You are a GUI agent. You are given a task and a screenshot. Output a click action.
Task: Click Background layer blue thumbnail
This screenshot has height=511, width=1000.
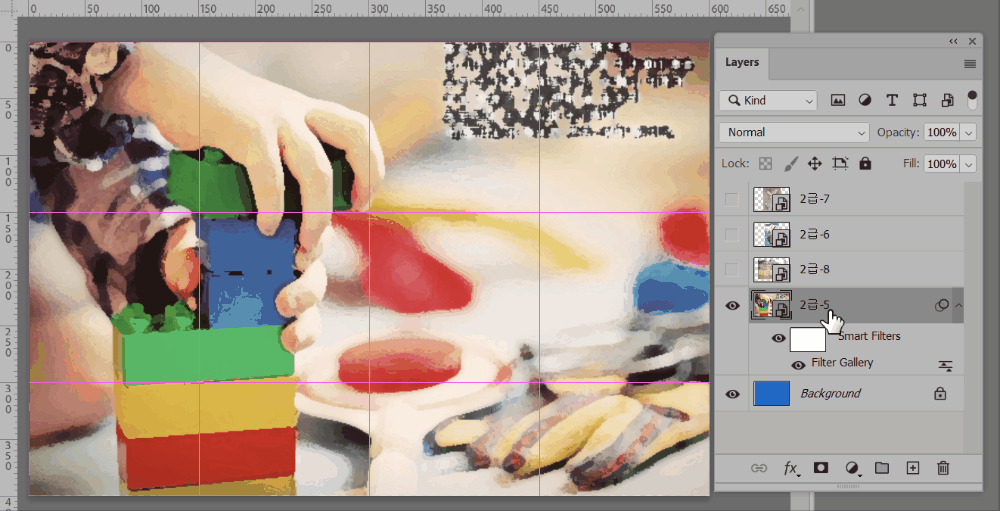[772, 394]
